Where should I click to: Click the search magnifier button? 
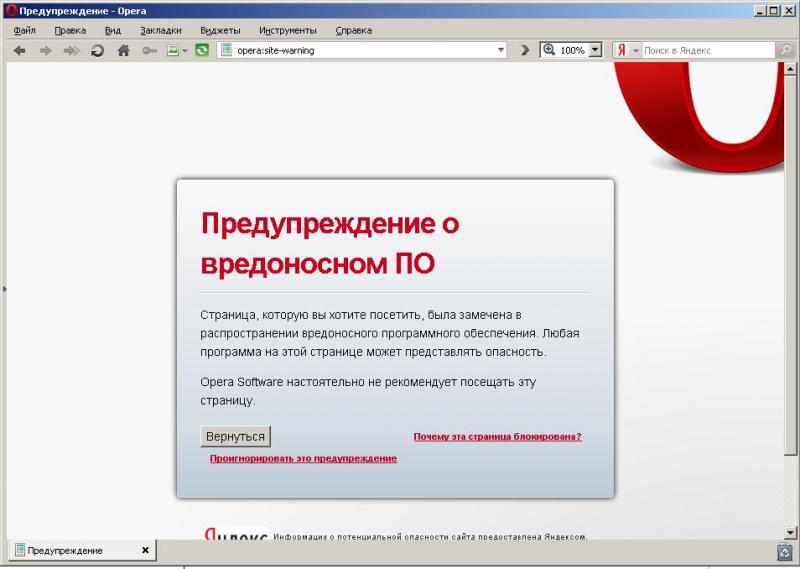[785, 50]
